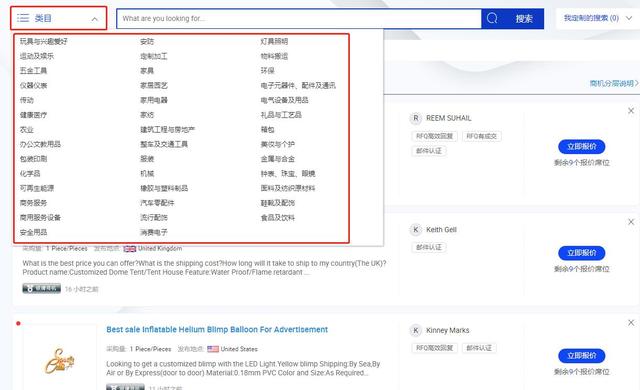Select 电子元器件、配件及通讯 category

coord(298,85)
